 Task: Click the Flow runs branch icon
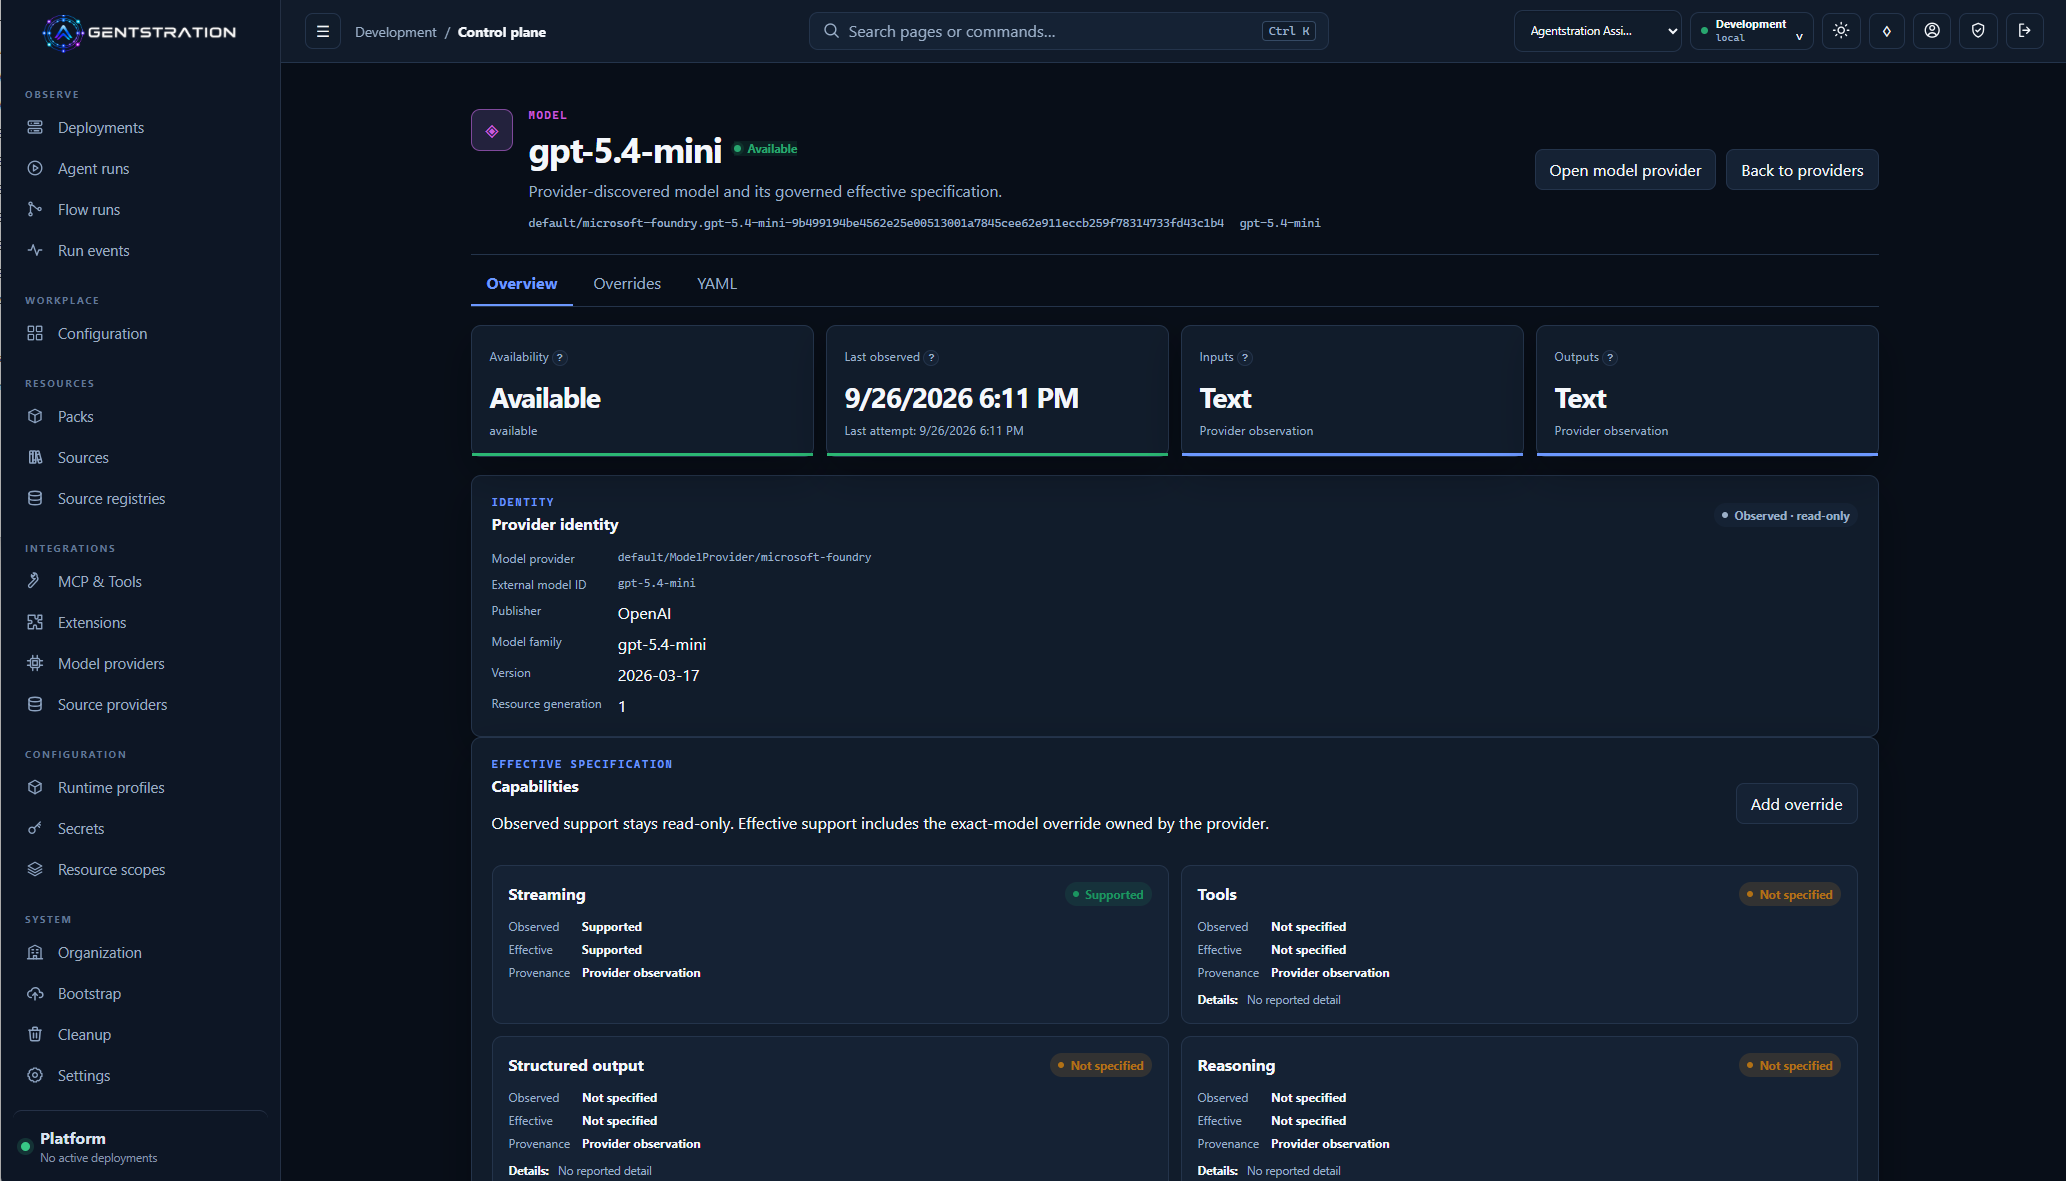tap(35, 209)
